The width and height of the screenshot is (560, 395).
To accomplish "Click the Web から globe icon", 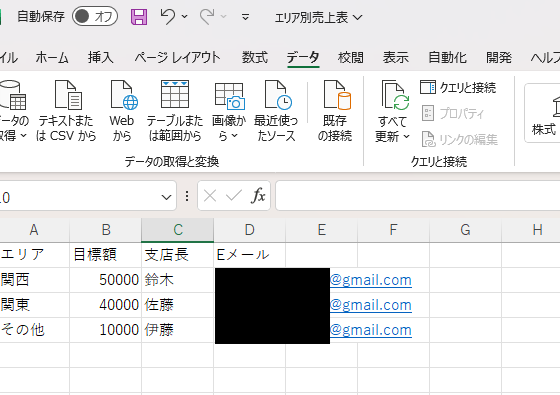I will (x=124, y=95).
